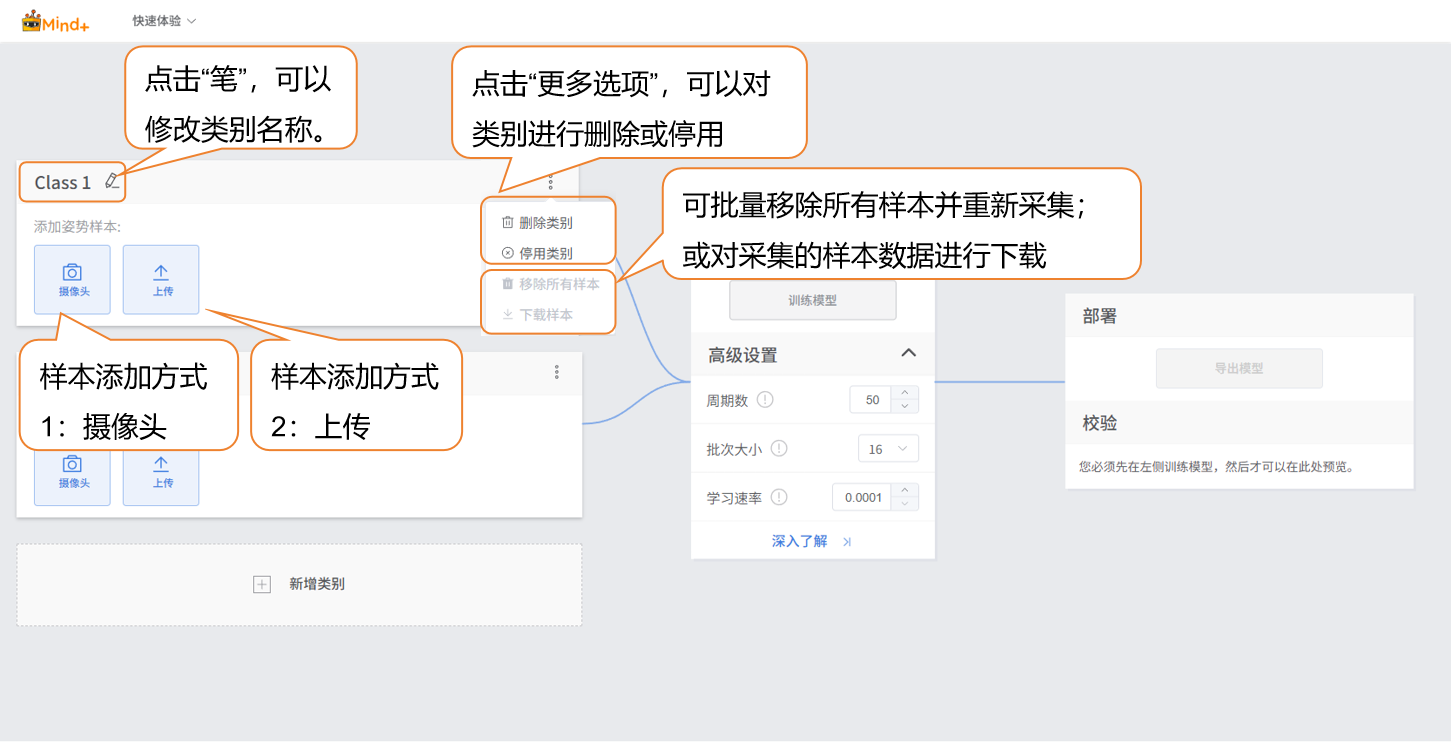Open the 快速体验 dropdown in the top bar
Screen dimensions: 1451x750
164,21
